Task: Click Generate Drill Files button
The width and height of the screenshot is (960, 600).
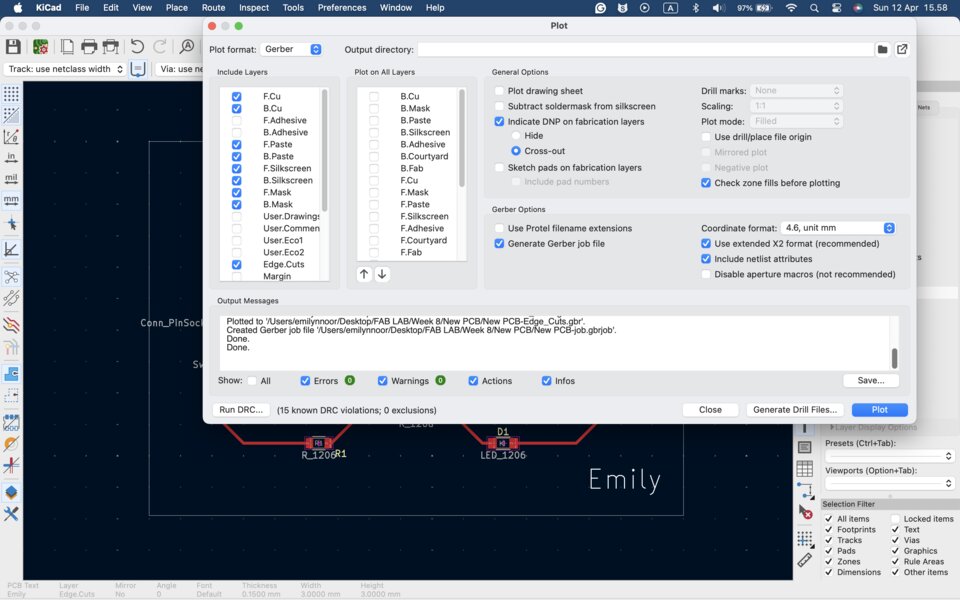Action: [795, 410]
